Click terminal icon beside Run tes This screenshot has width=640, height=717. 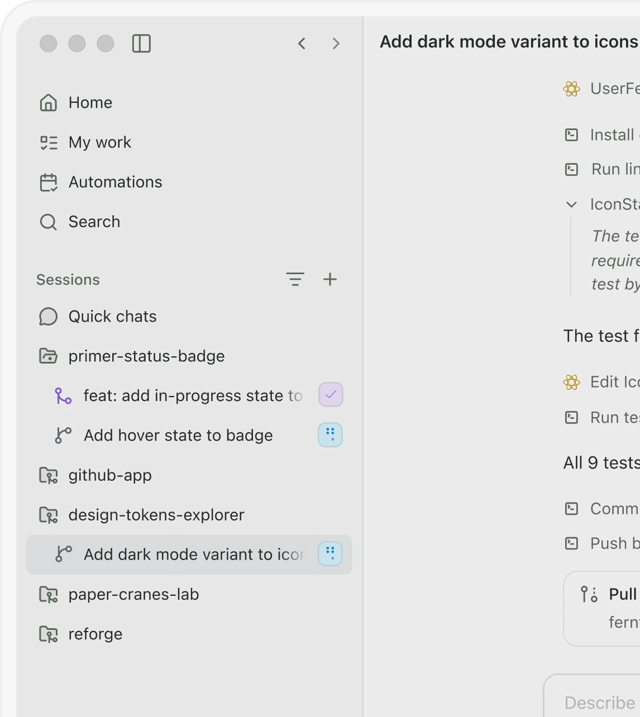571,417
